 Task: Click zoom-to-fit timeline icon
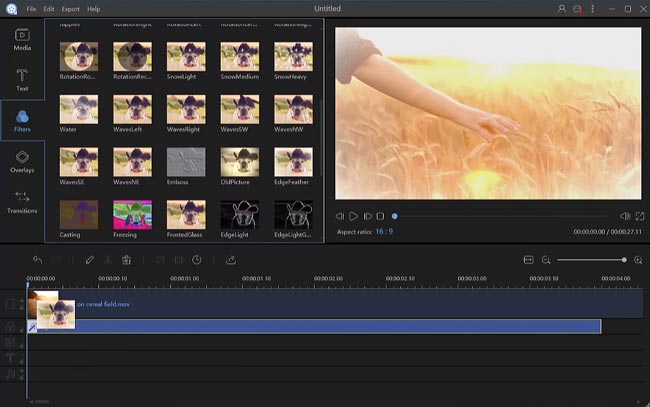pyautogui.click(x=529, y=260)
